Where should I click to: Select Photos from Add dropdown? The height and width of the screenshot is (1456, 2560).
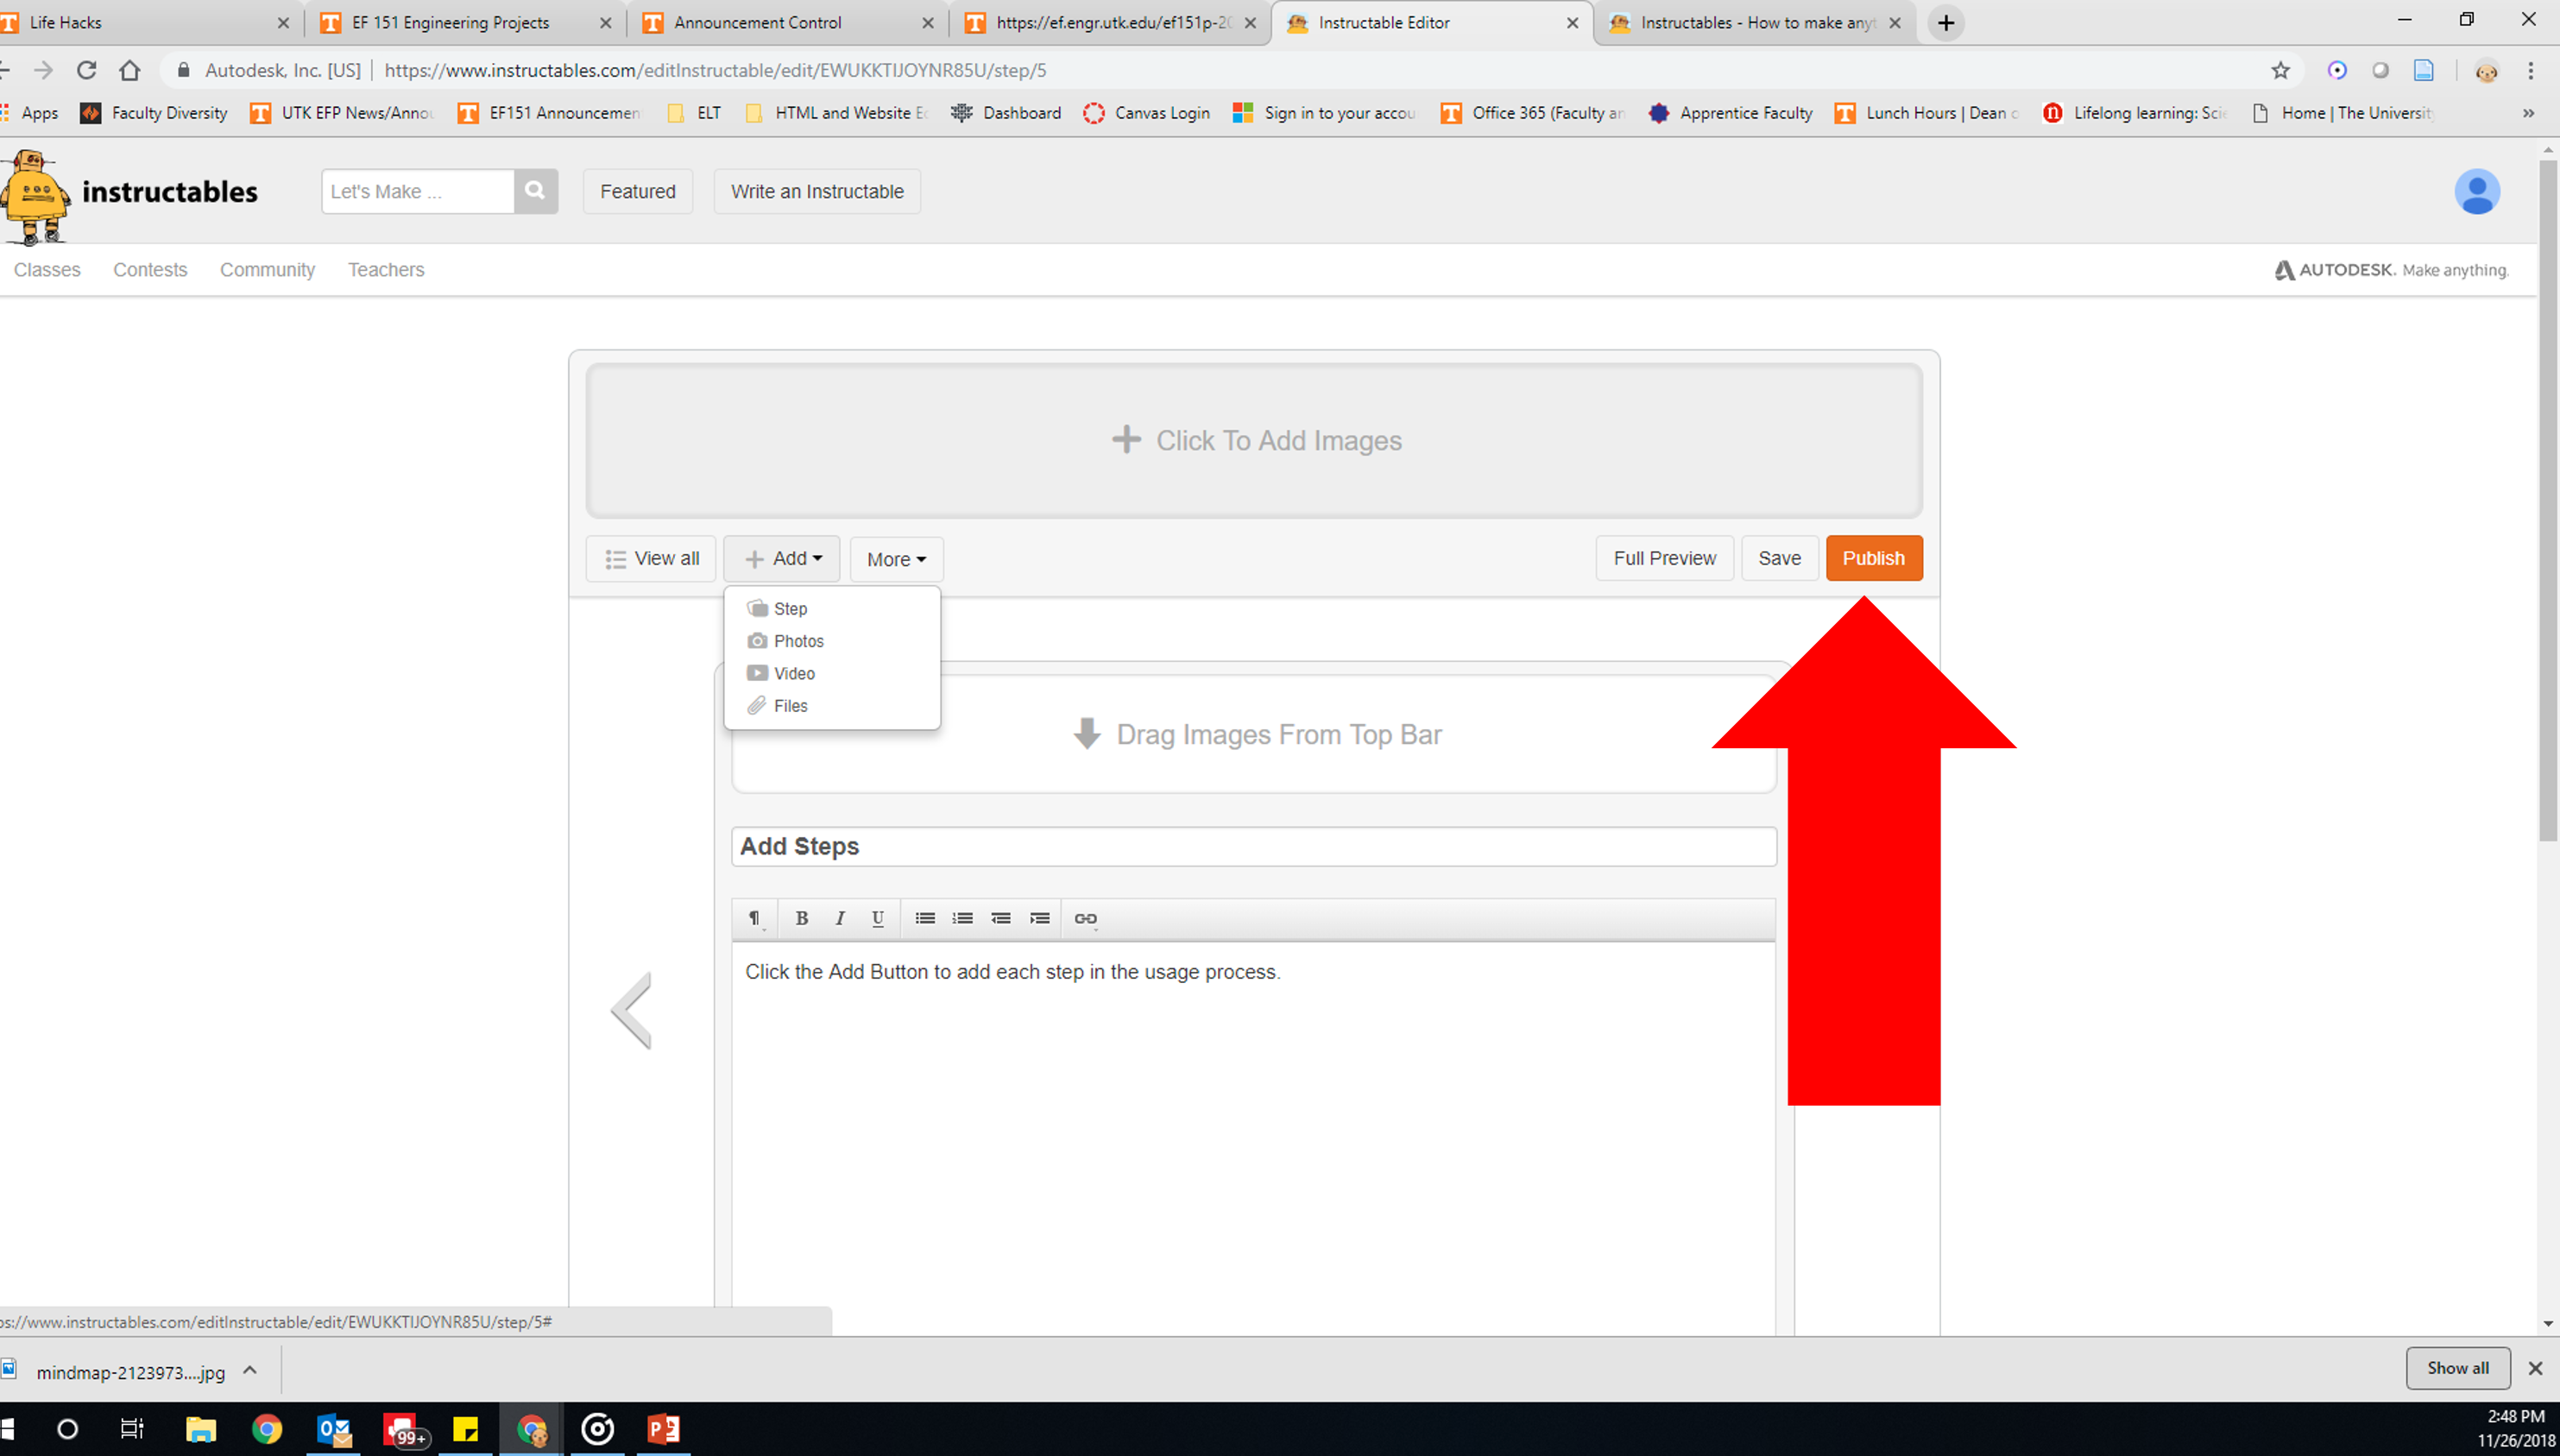click(798, 640)
